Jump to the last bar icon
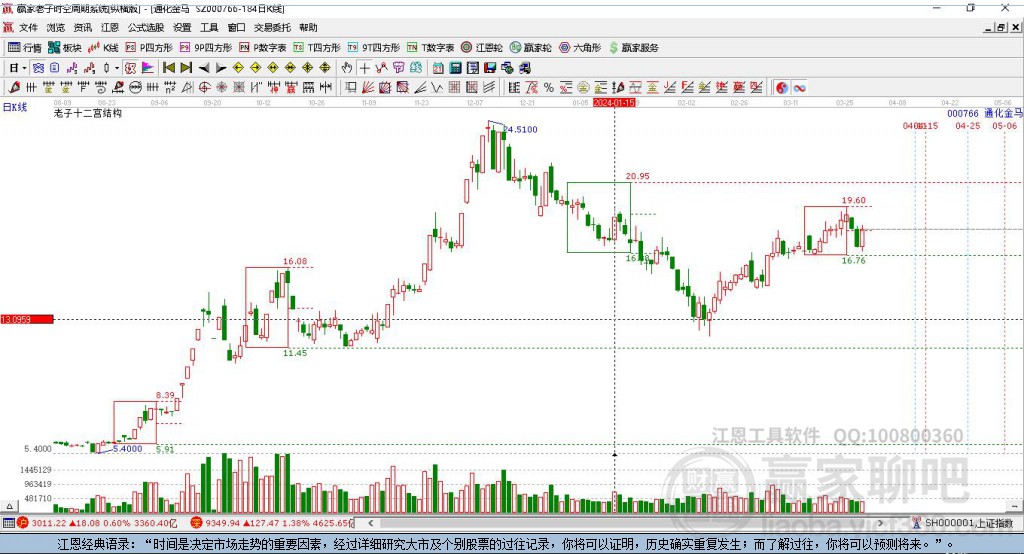Image resolution: width=1024 pixels, height=554 pixels. [186, 67]
